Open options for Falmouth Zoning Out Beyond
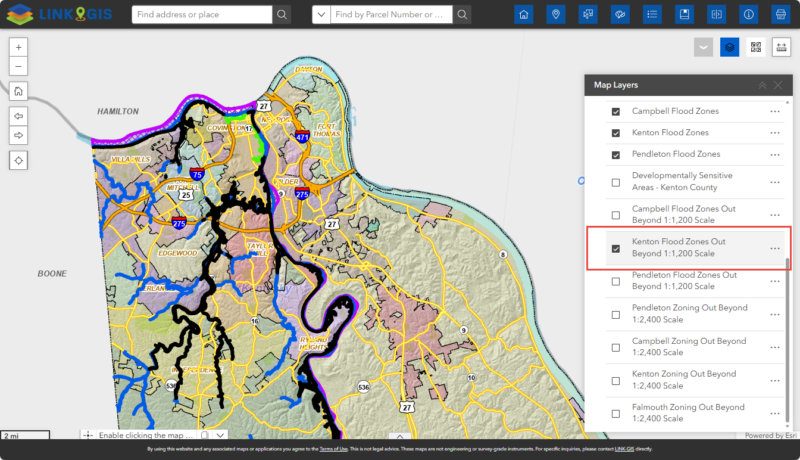The height and width of the screenshot is (460, 800). tap(774, 414)
